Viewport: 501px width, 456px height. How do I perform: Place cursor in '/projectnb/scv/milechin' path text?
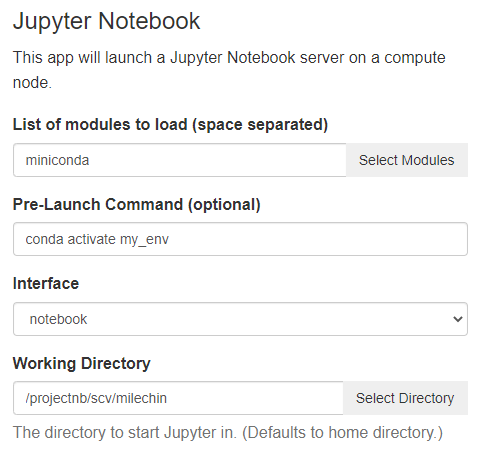click(96, 399)
